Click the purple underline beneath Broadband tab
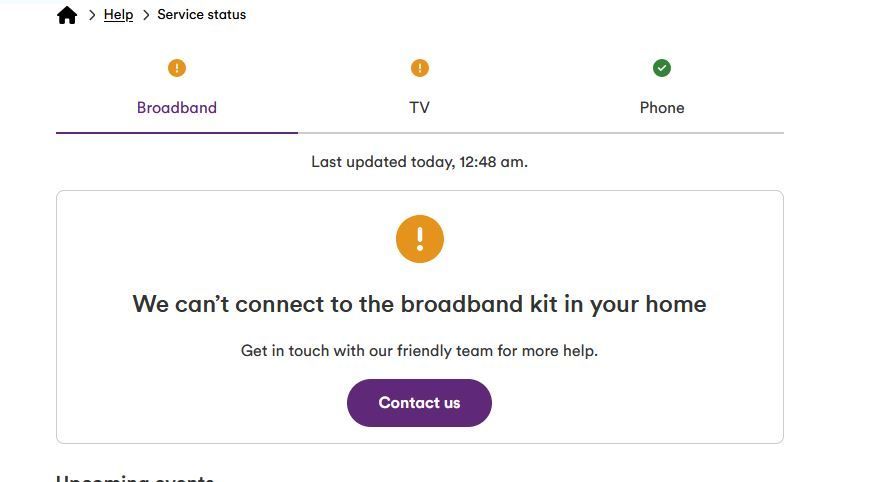The width and height of the screenshot is (871, 482). tap(177, 133)
